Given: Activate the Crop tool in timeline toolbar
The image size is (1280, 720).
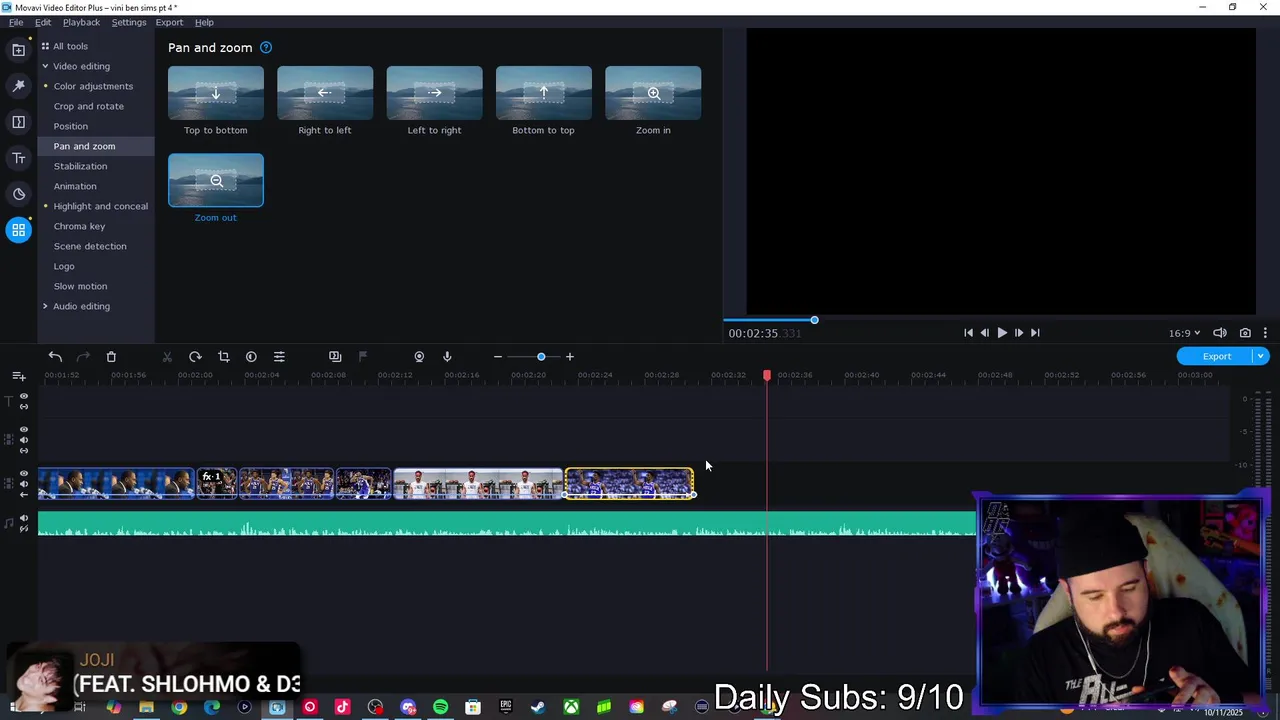Looking at the screenshot, I should point(223,357).
